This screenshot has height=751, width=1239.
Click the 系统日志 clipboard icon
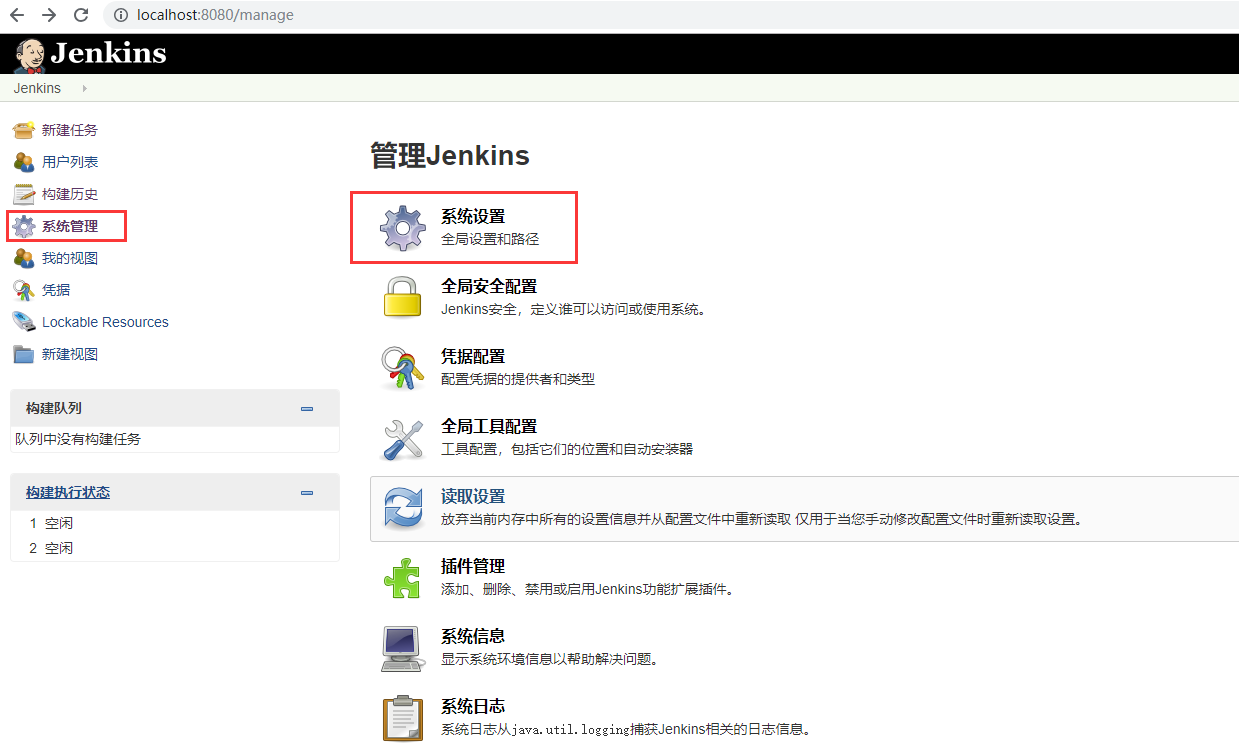[403, 718]
